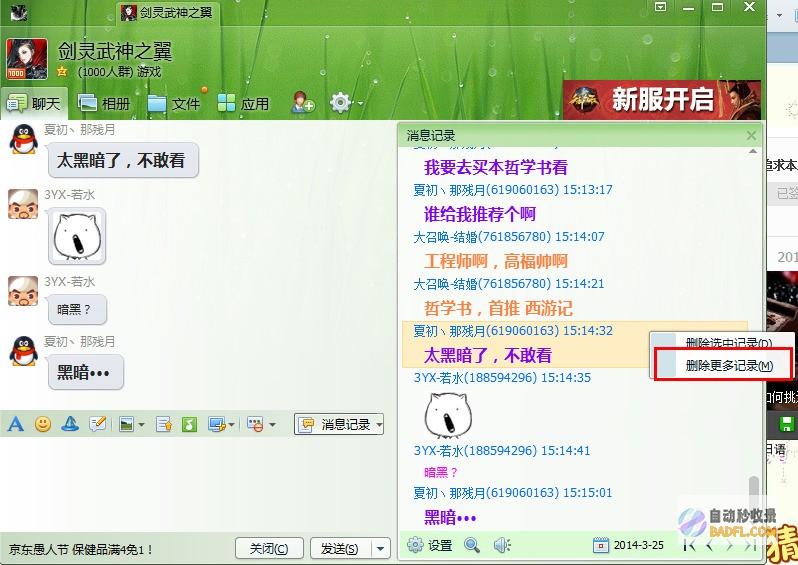Go to previous page of message records
This screenshot has height=565, width=798.
point(710,546)
